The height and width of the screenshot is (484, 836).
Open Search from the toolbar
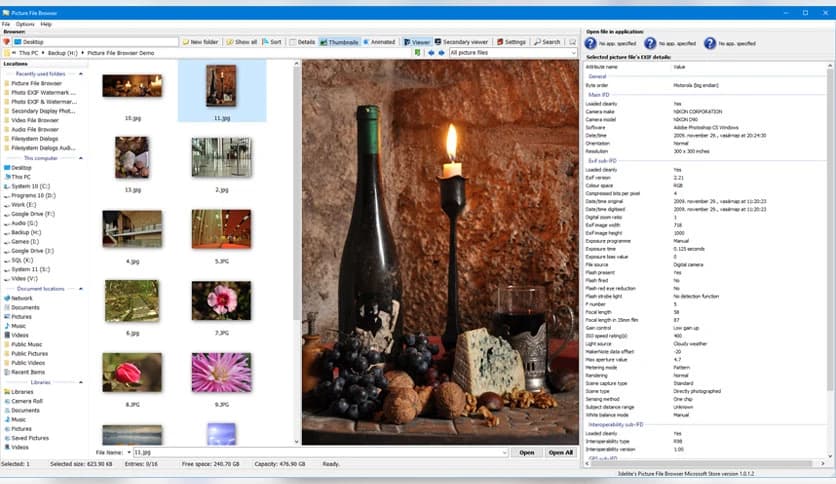547,42
